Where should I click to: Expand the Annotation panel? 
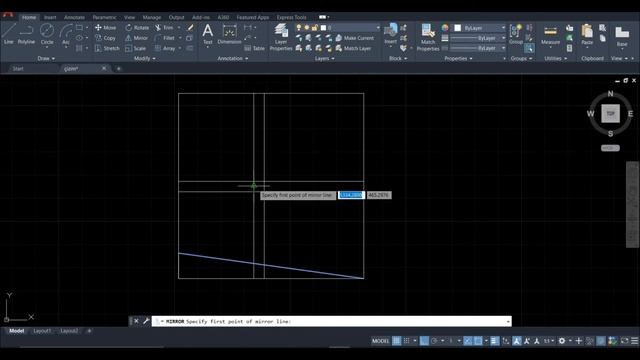(x=233, y=58)
